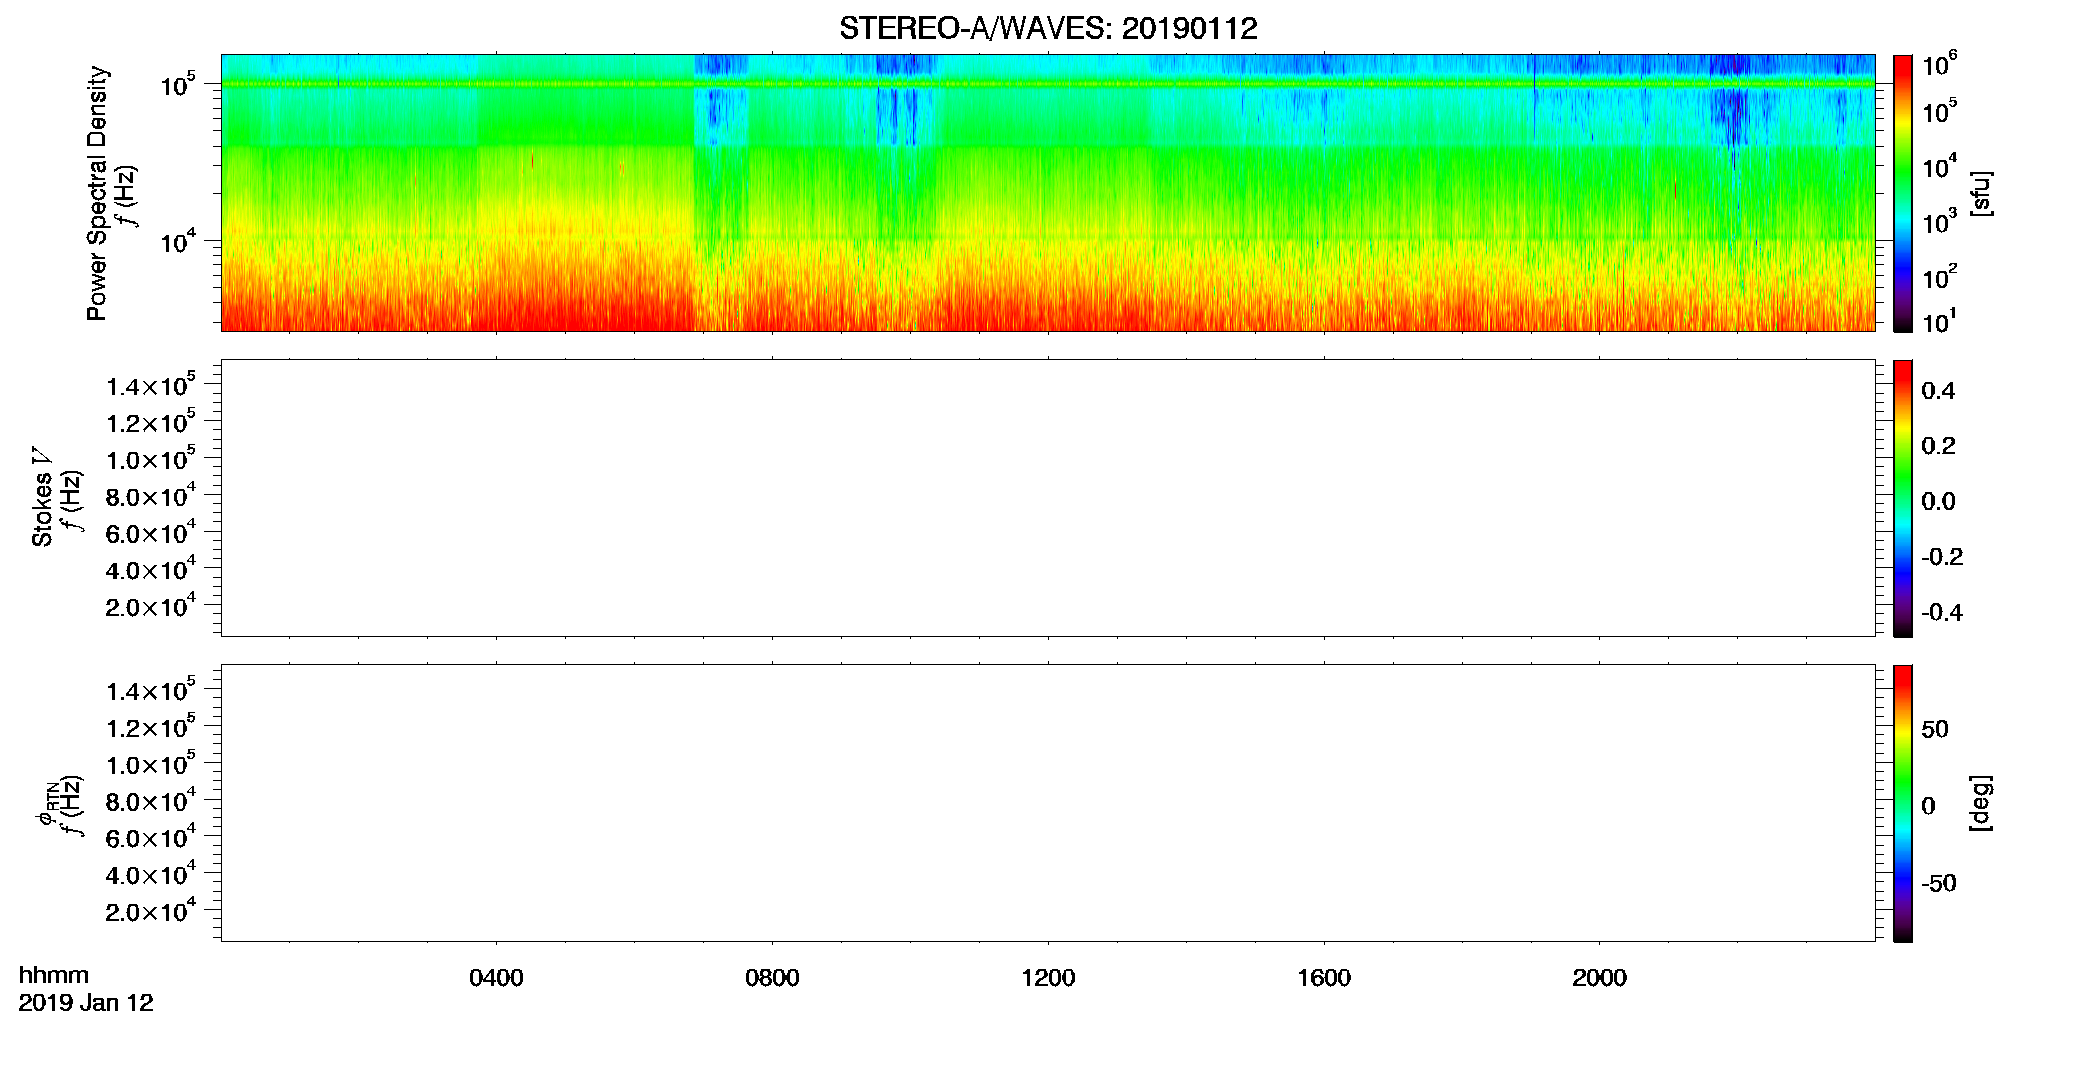Screen dimensions: 2096x1080
Task: Click the '1600' time tick label
Action: point(1324,978)
